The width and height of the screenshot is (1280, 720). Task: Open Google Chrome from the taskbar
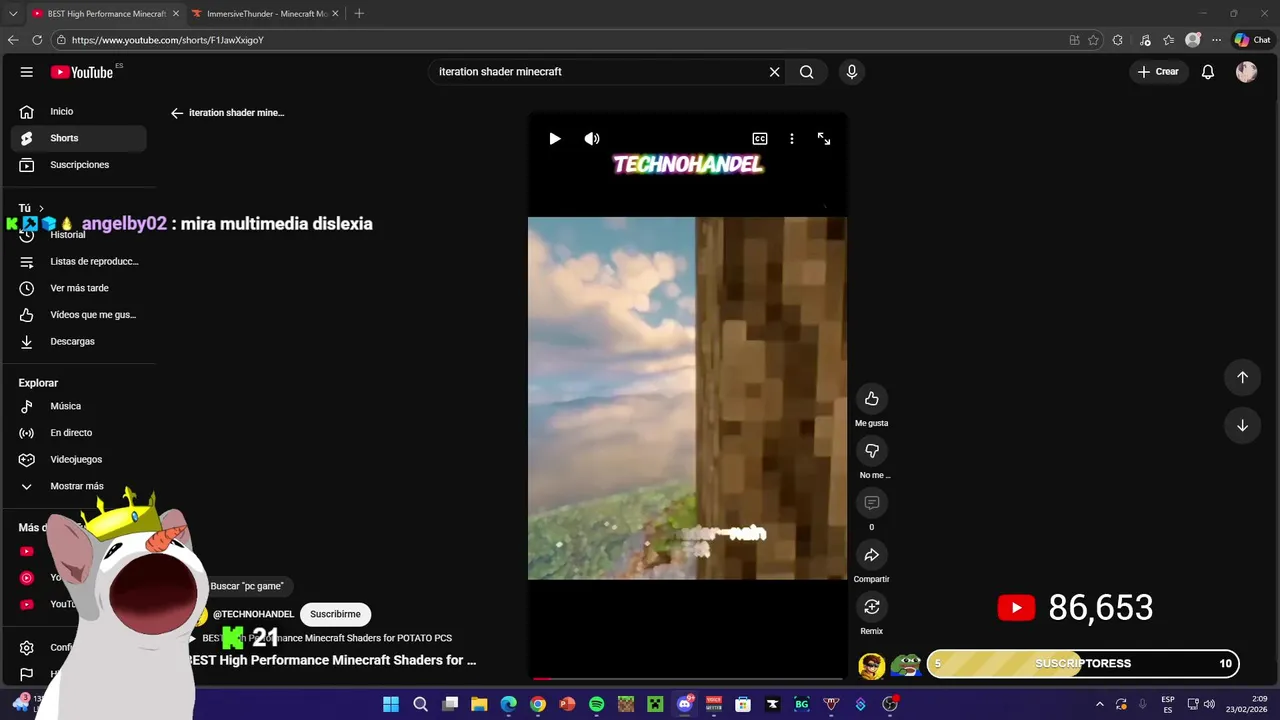[538, 704]
